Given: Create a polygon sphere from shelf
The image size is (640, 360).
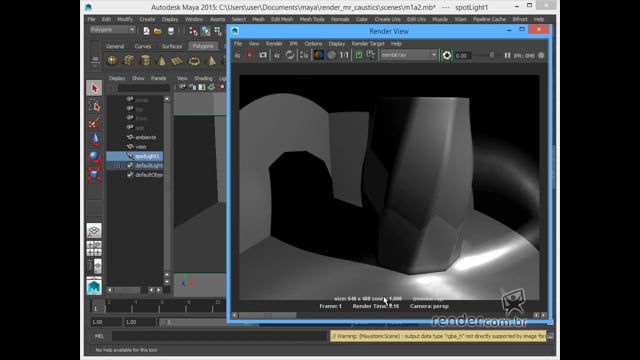Looking at the screenshot, I should pos(112,61).
